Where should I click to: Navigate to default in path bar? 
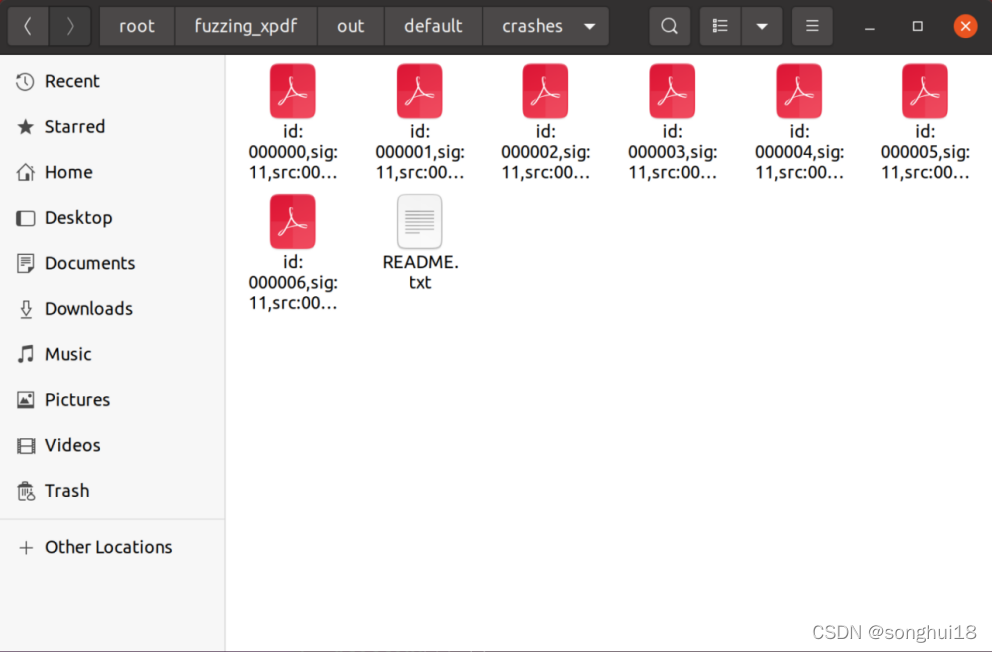(433, 26)
